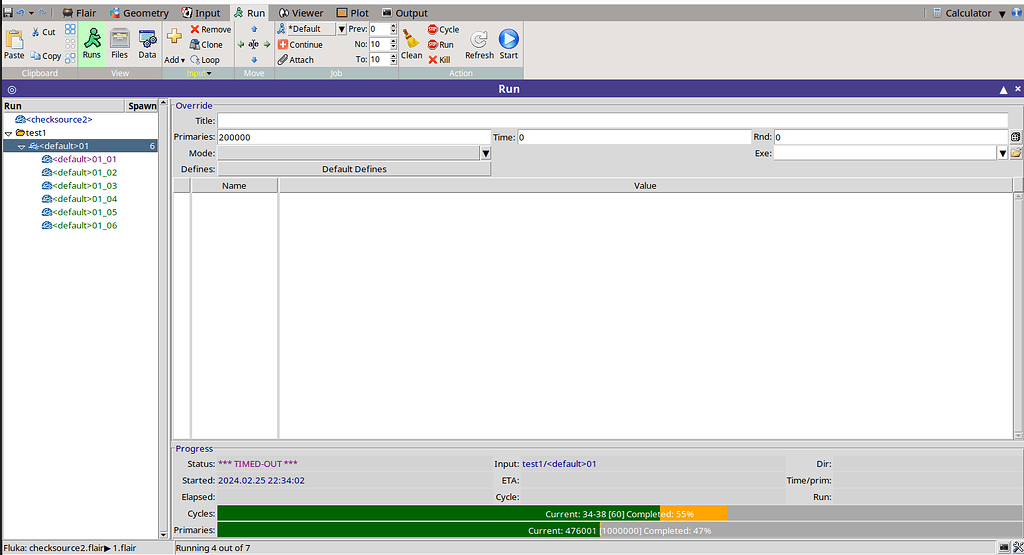Open the Input group dropdown label

pyautogui.click(x=199, y=73)
